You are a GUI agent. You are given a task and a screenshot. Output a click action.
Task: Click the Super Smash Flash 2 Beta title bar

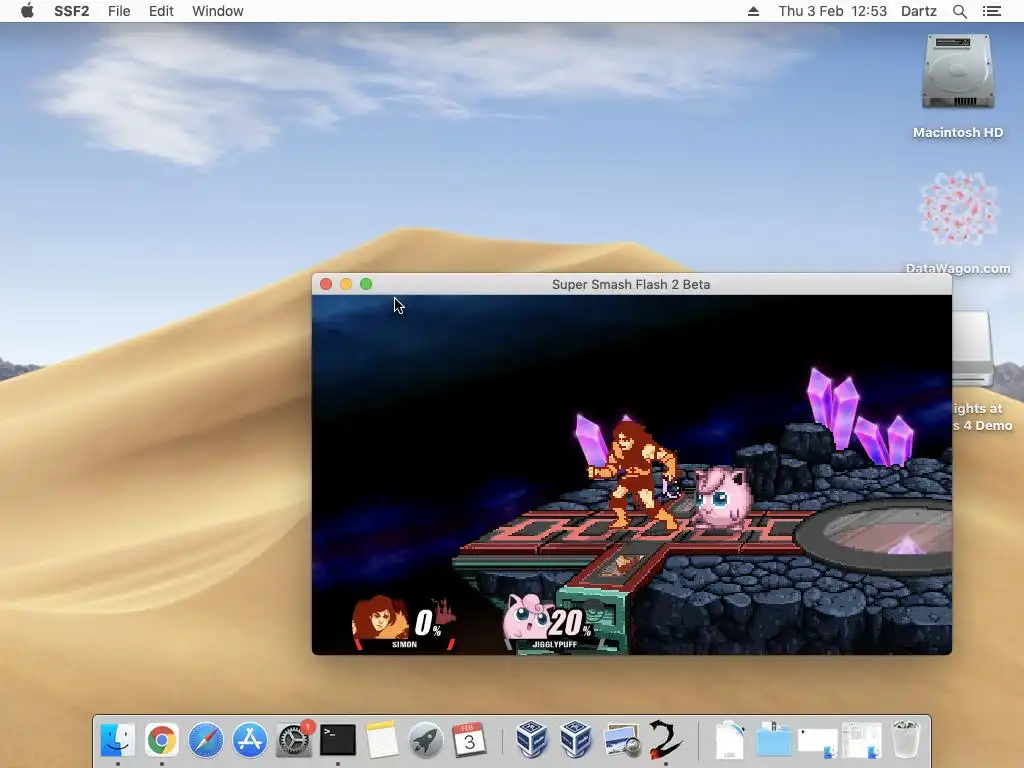[x=631, y=284]
